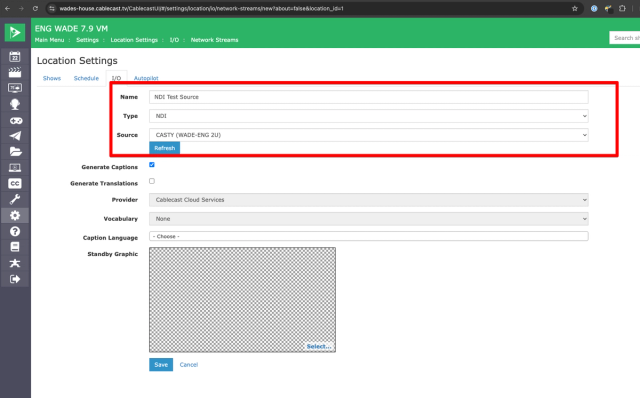Open the book documentation icon in the sidebar
This screenshot has width=640, height=398.
click(x=15, y=247)
